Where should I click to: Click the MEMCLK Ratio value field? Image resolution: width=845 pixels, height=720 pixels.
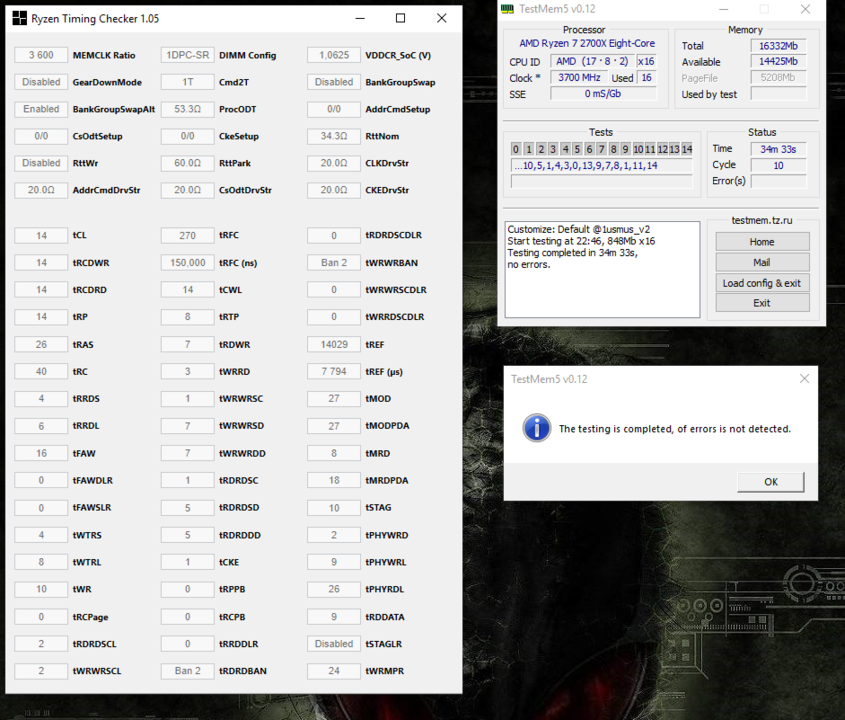click(41, 55)
